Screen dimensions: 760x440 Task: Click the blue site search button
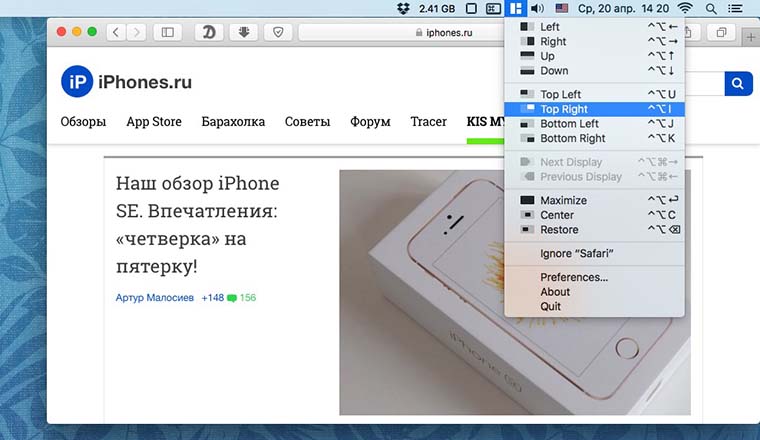(738, 83)
